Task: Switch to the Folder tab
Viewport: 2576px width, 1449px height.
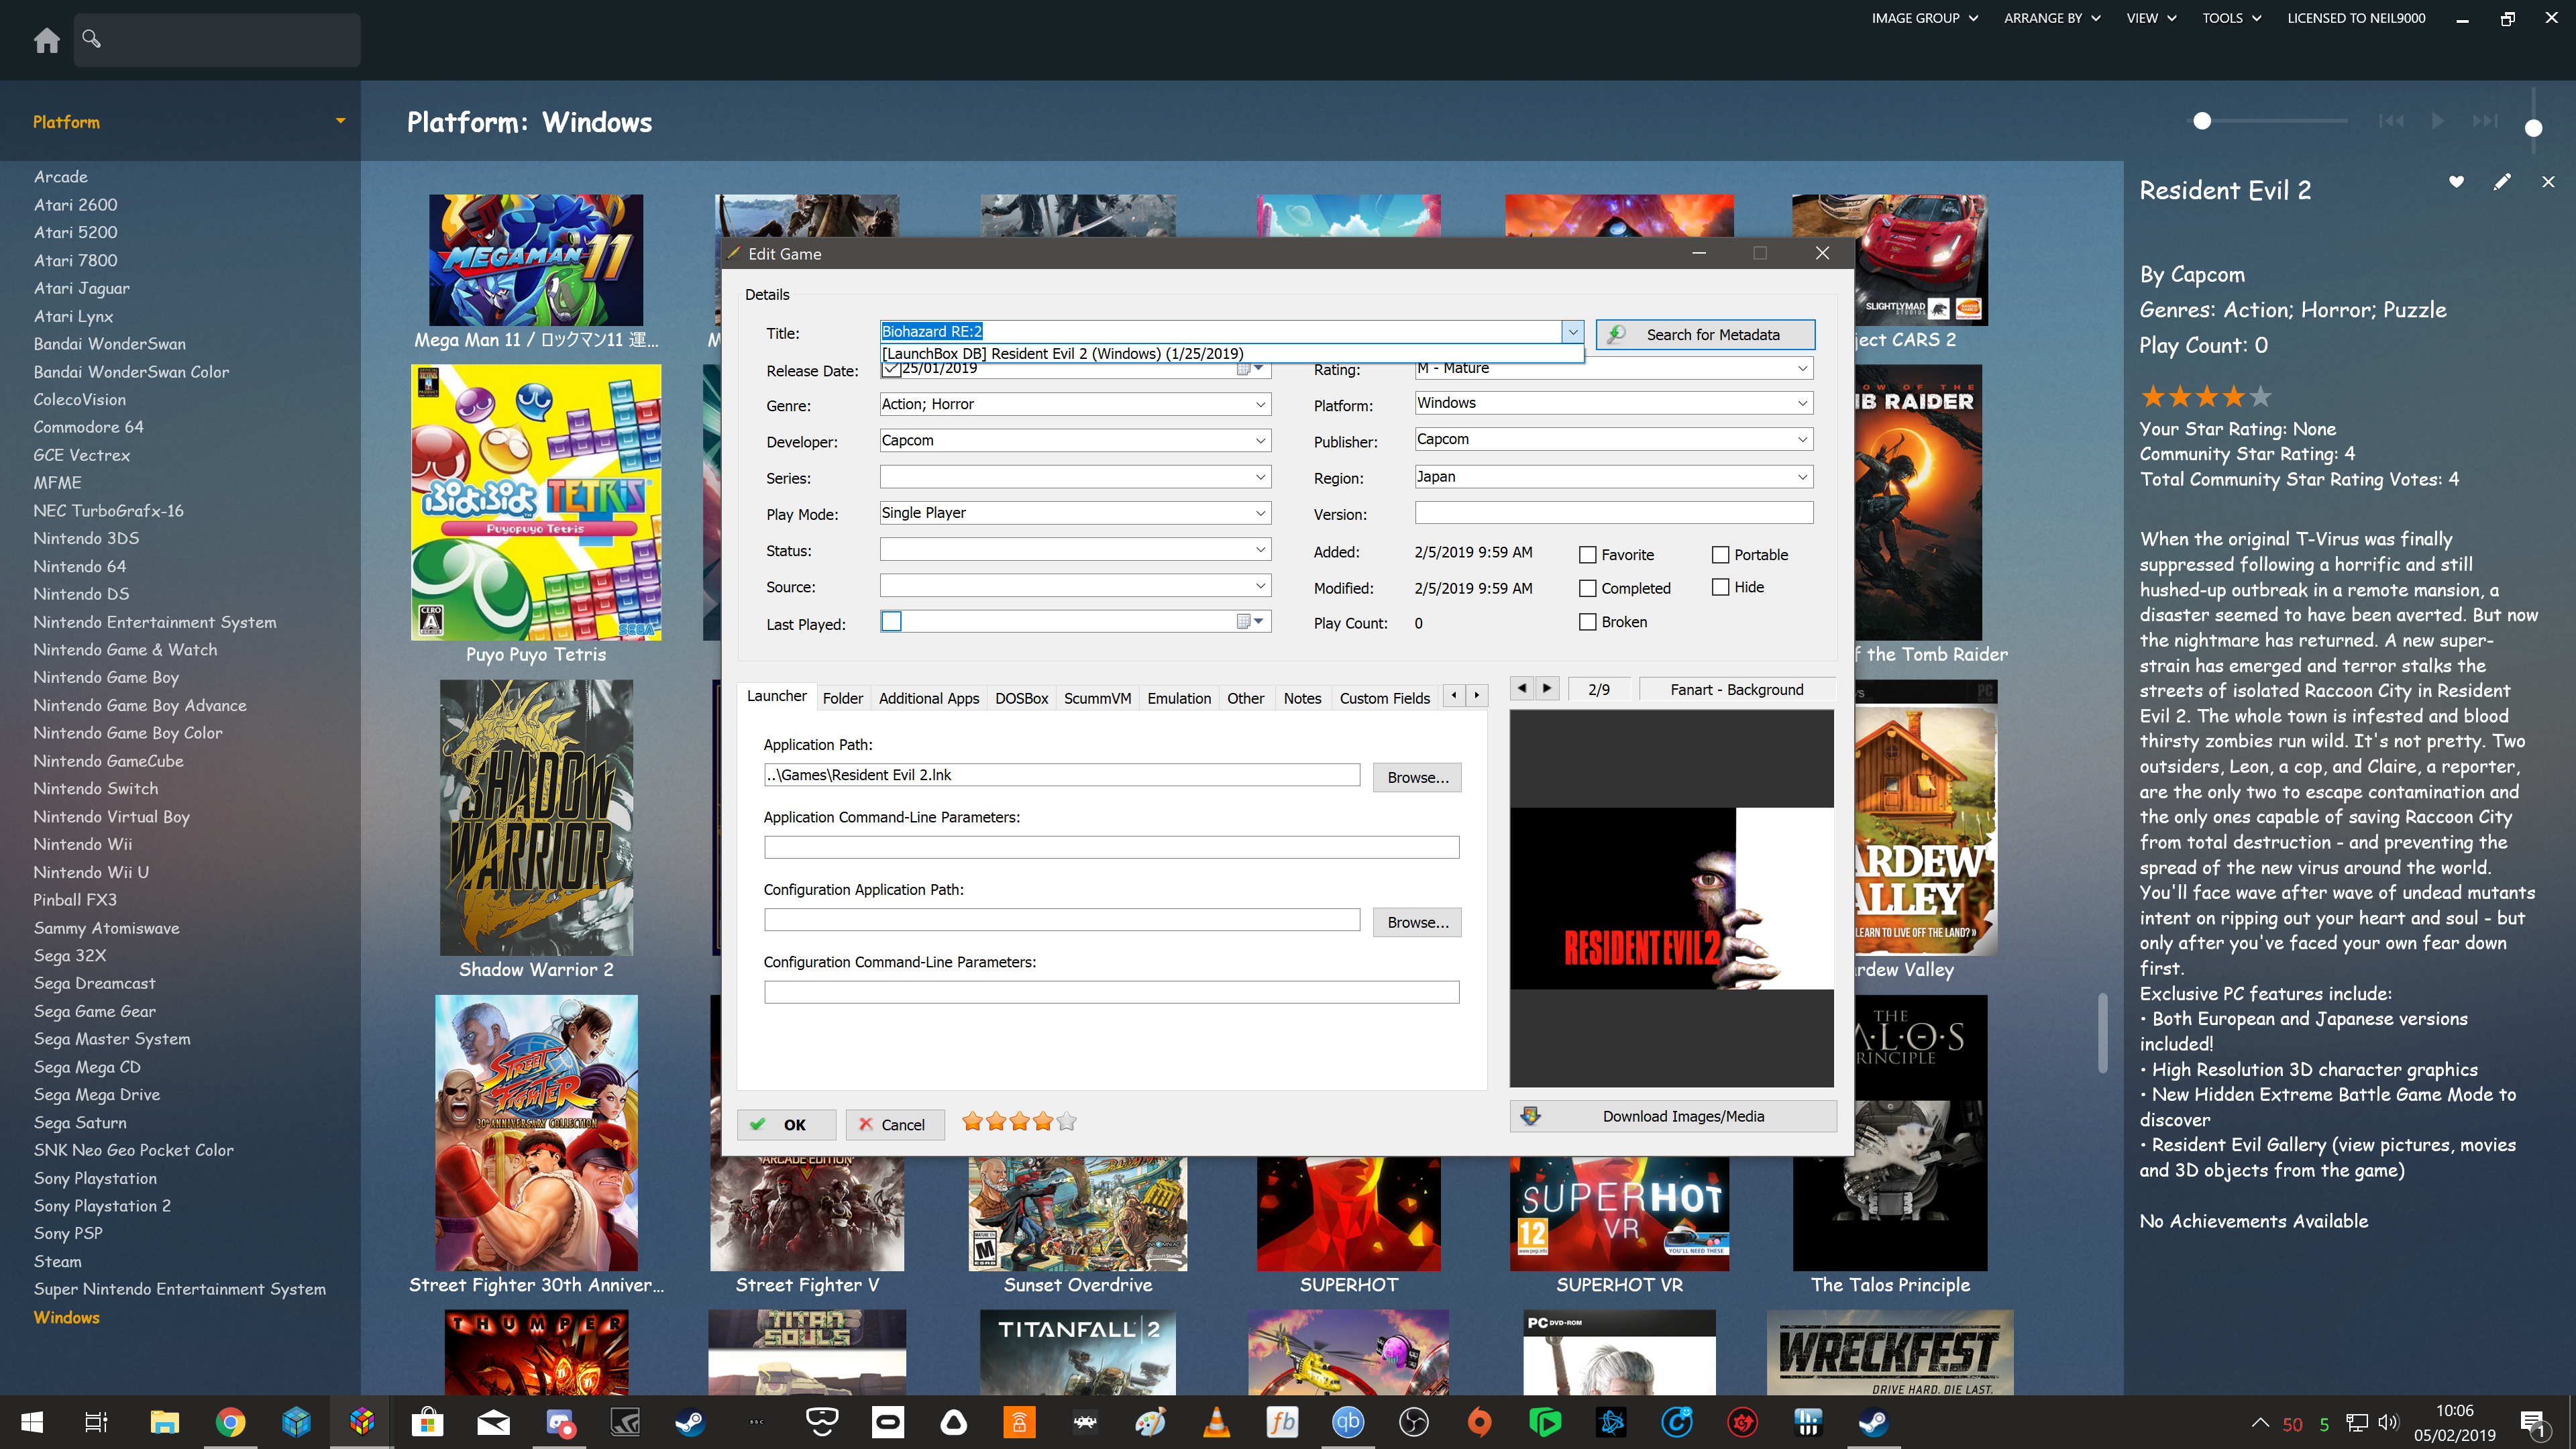Action: pos(842,698)
